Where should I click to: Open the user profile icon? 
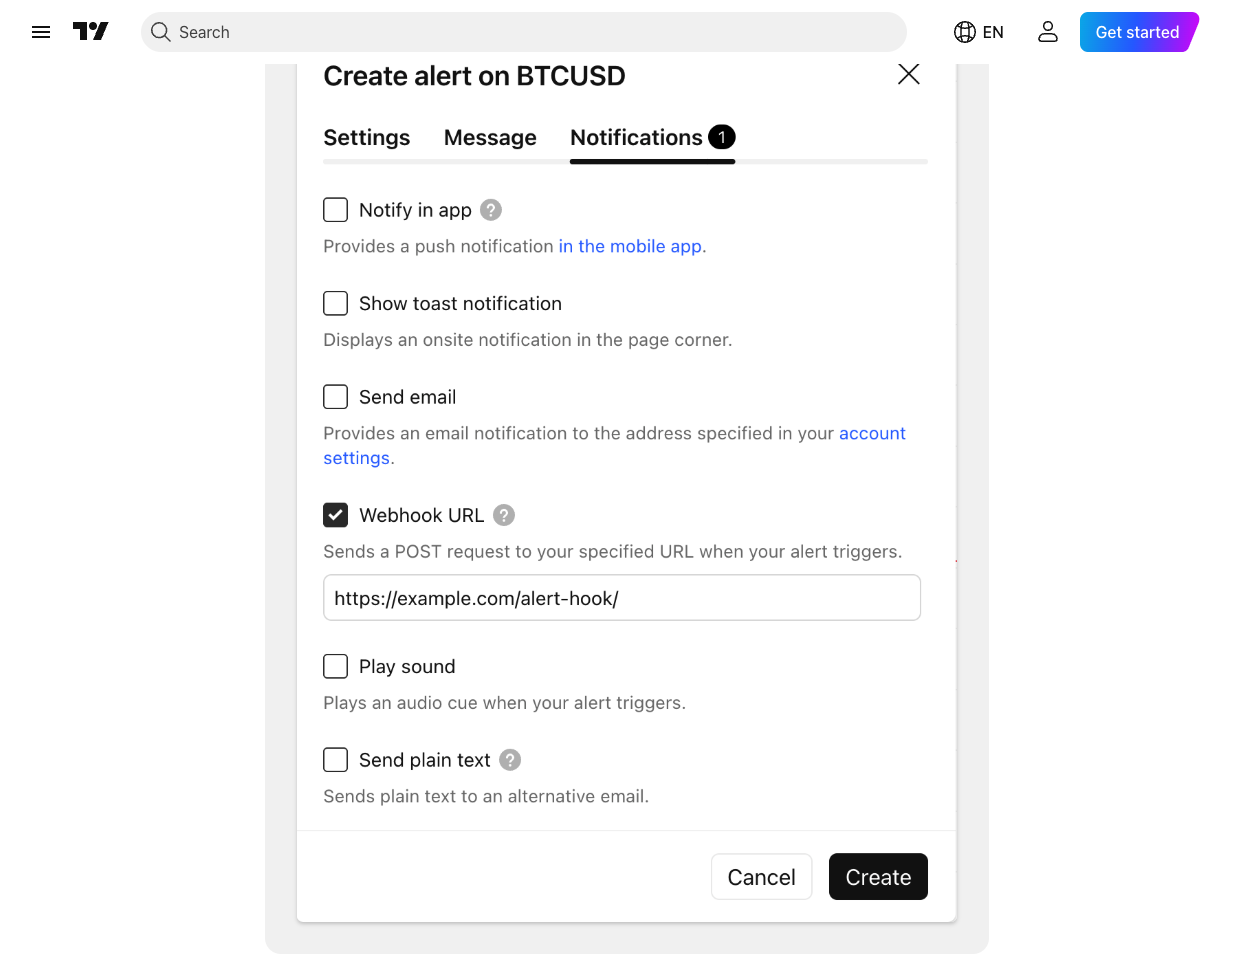click(1047, 31)
